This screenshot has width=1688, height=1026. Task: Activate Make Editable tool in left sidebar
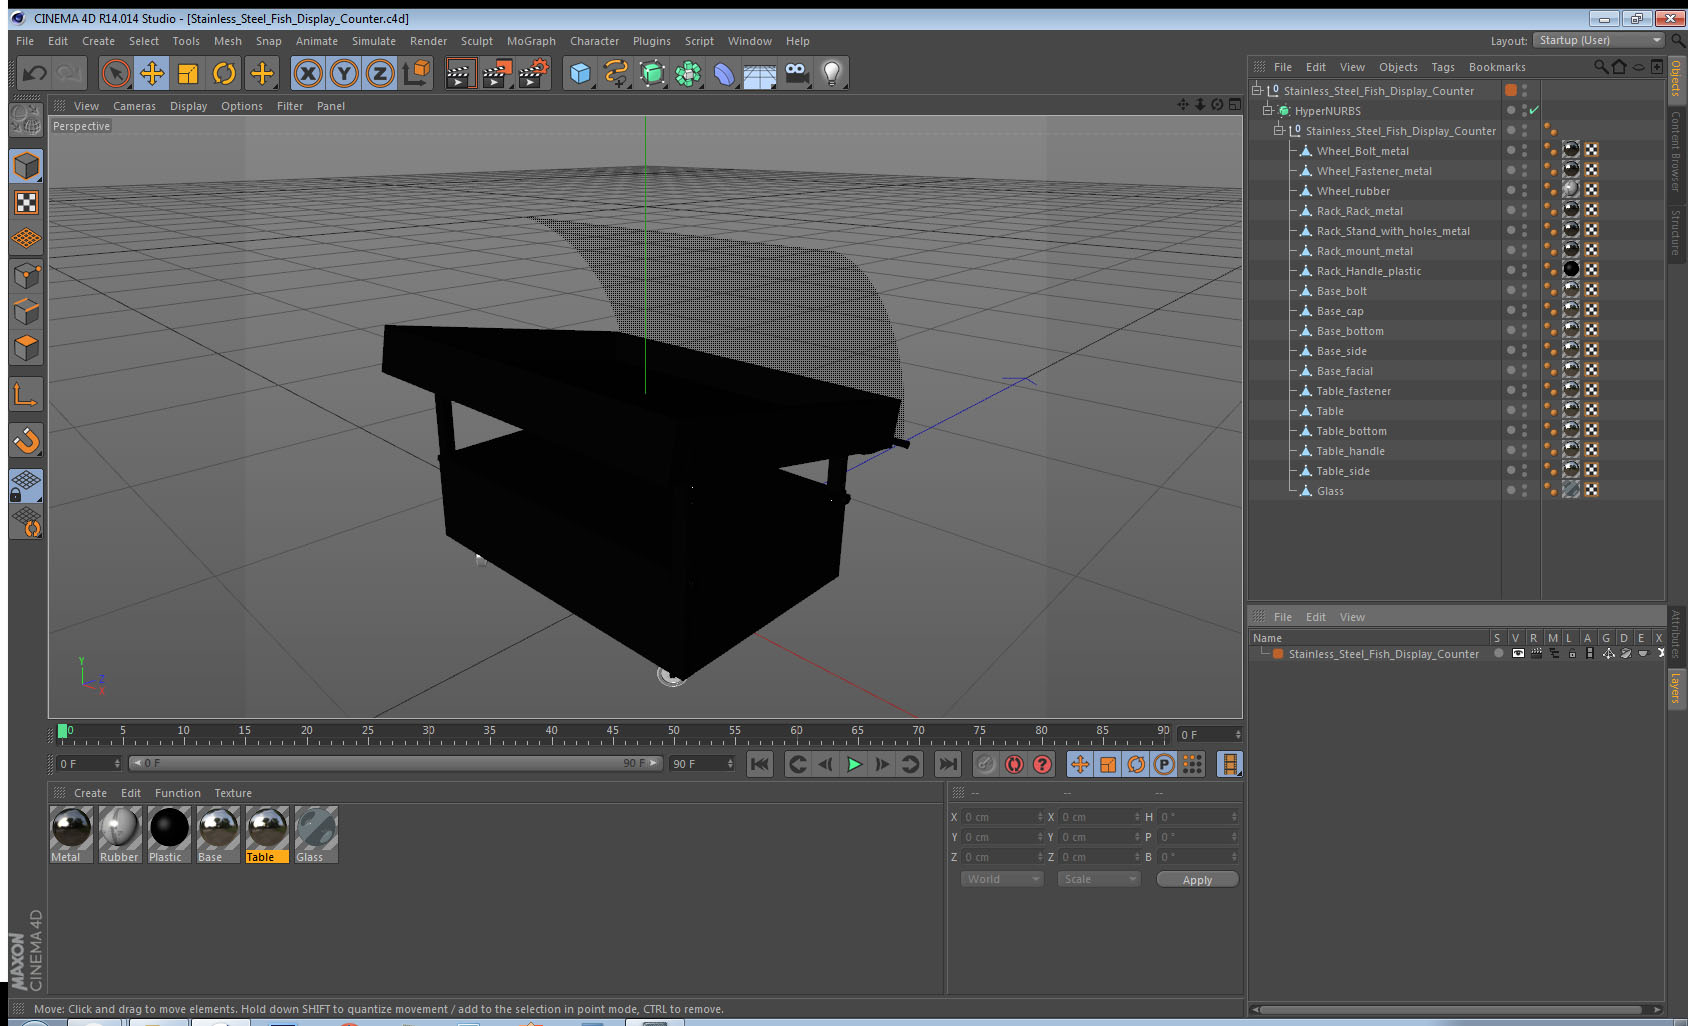pos(25,119)
